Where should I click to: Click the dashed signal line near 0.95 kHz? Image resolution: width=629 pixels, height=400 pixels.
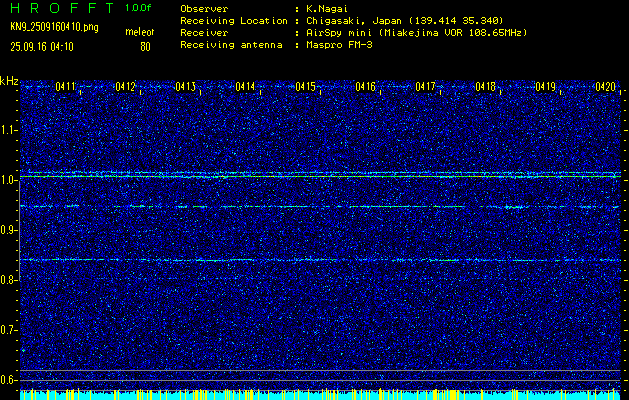(321, 207)
